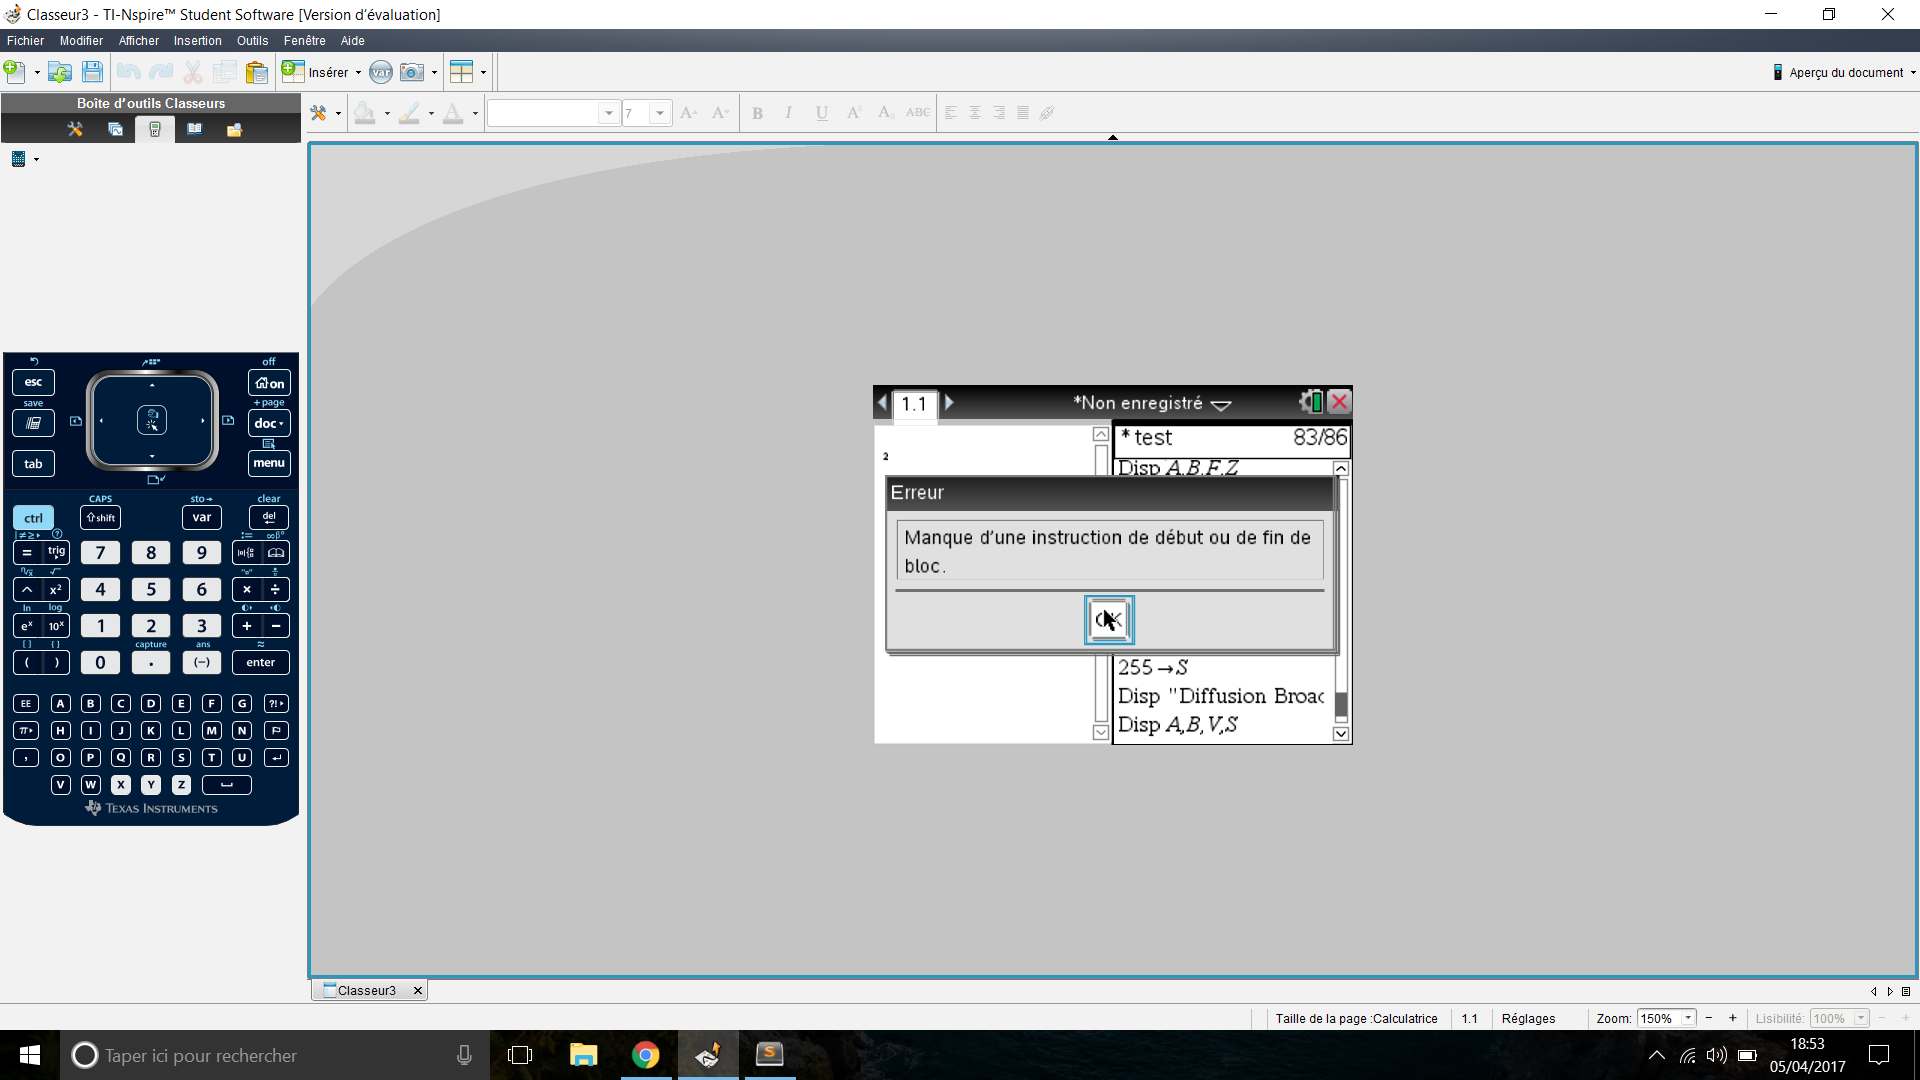
Task: Click the home on key on keypad
Action: coord(269,383)
